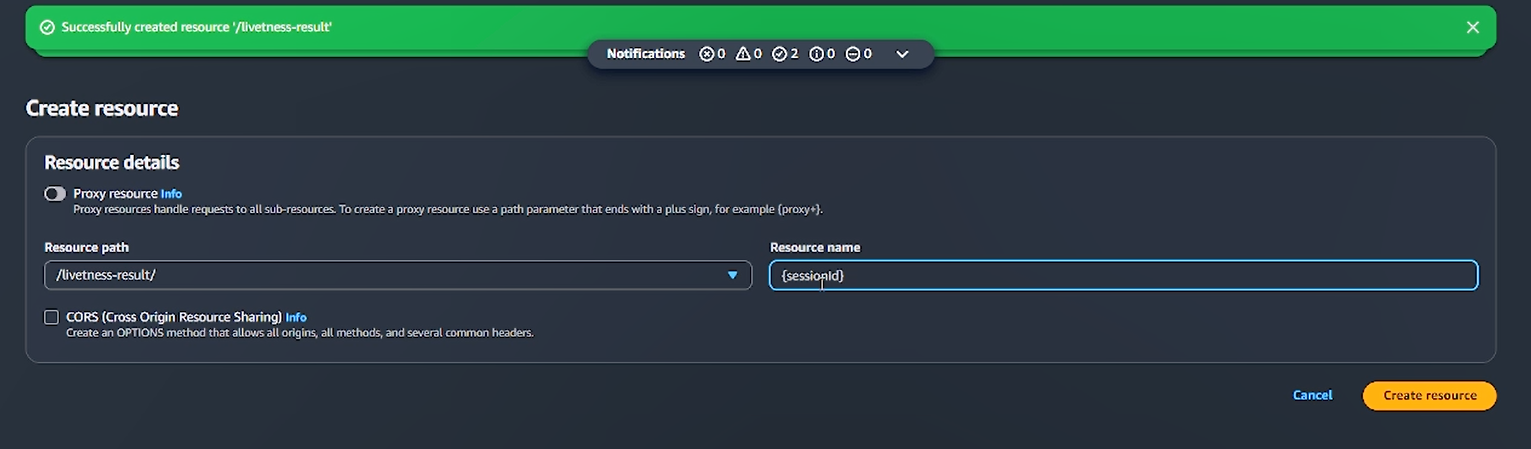Click the Resource name input field
The image size is (1531, 449).
[x=1123, y=275]
